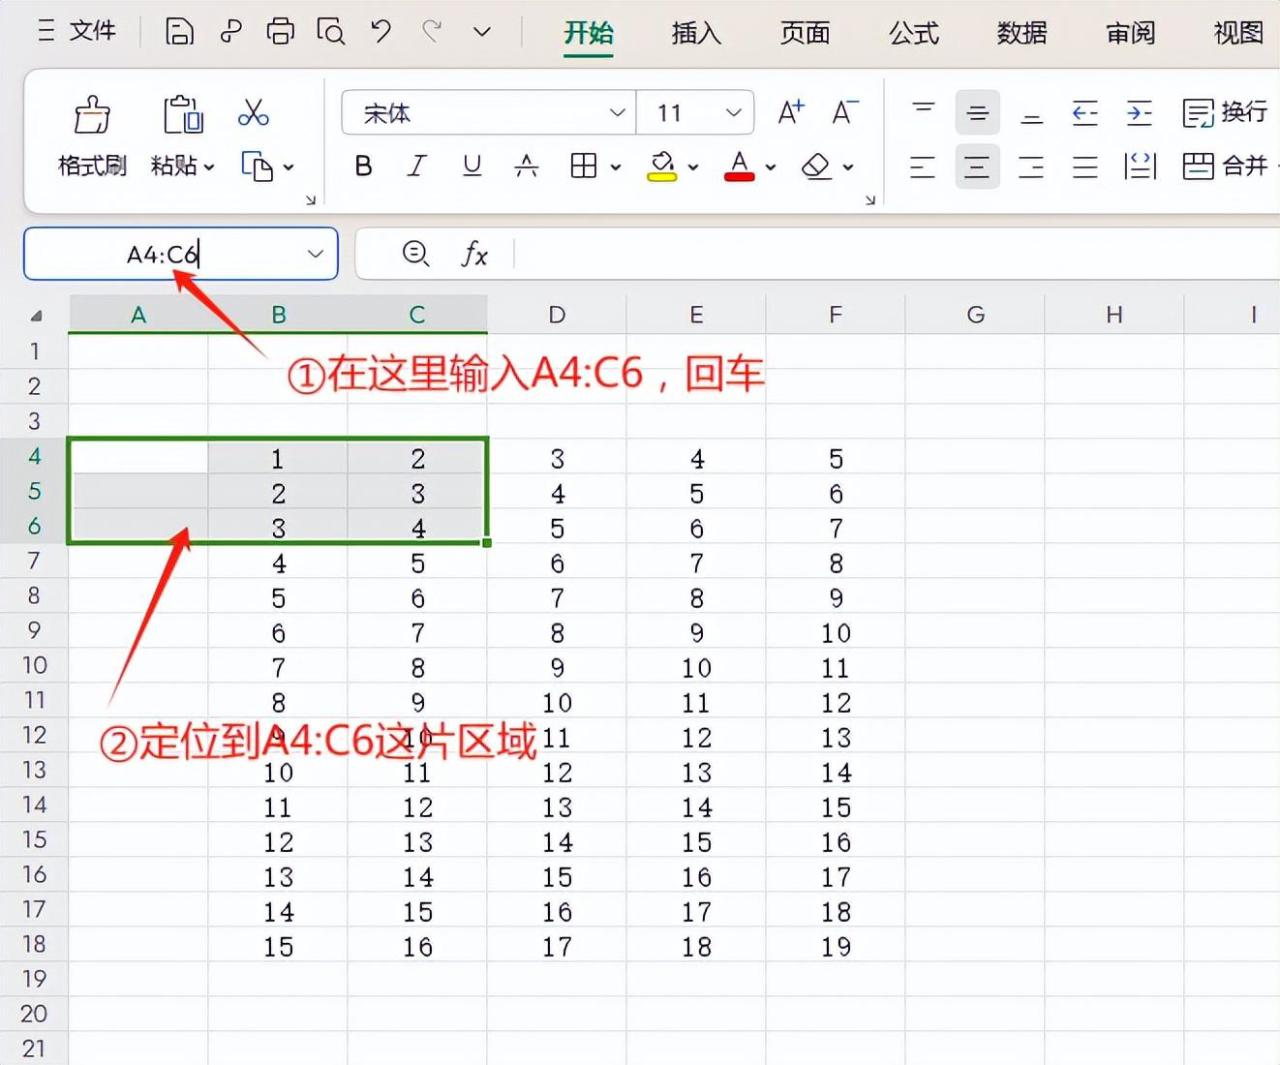Click the fx insert function icon
Viewport: 1280px width, 1065px height.
click(474, 254)
